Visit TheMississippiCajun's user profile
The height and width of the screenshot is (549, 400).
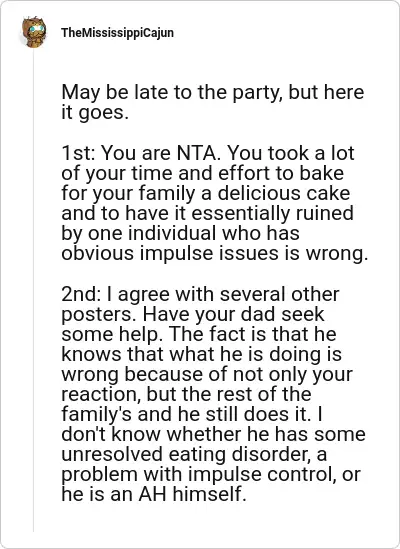117,33
